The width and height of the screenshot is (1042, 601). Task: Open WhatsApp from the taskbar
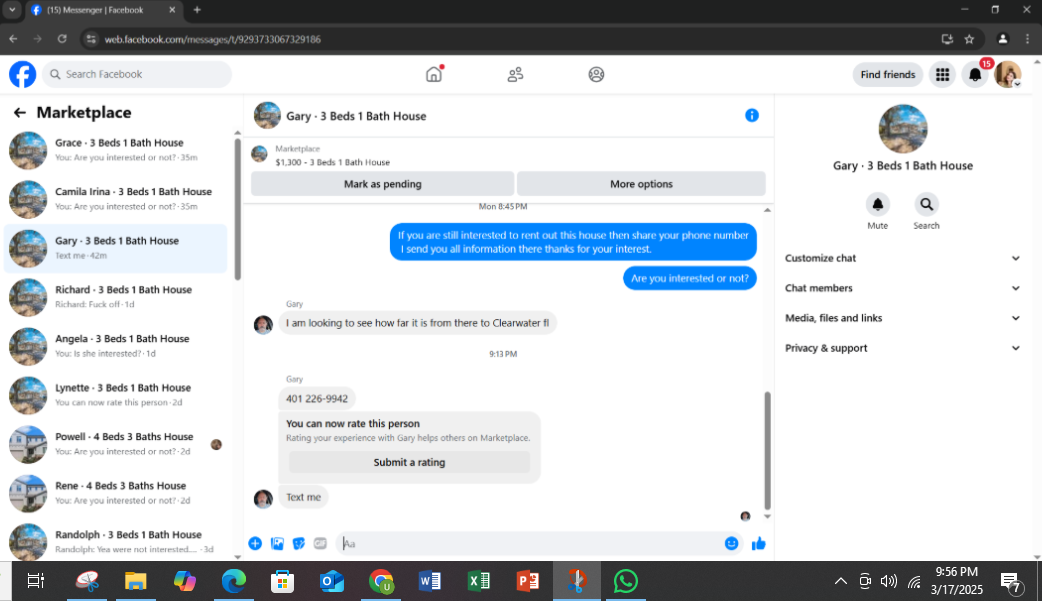tap(625, 582)
